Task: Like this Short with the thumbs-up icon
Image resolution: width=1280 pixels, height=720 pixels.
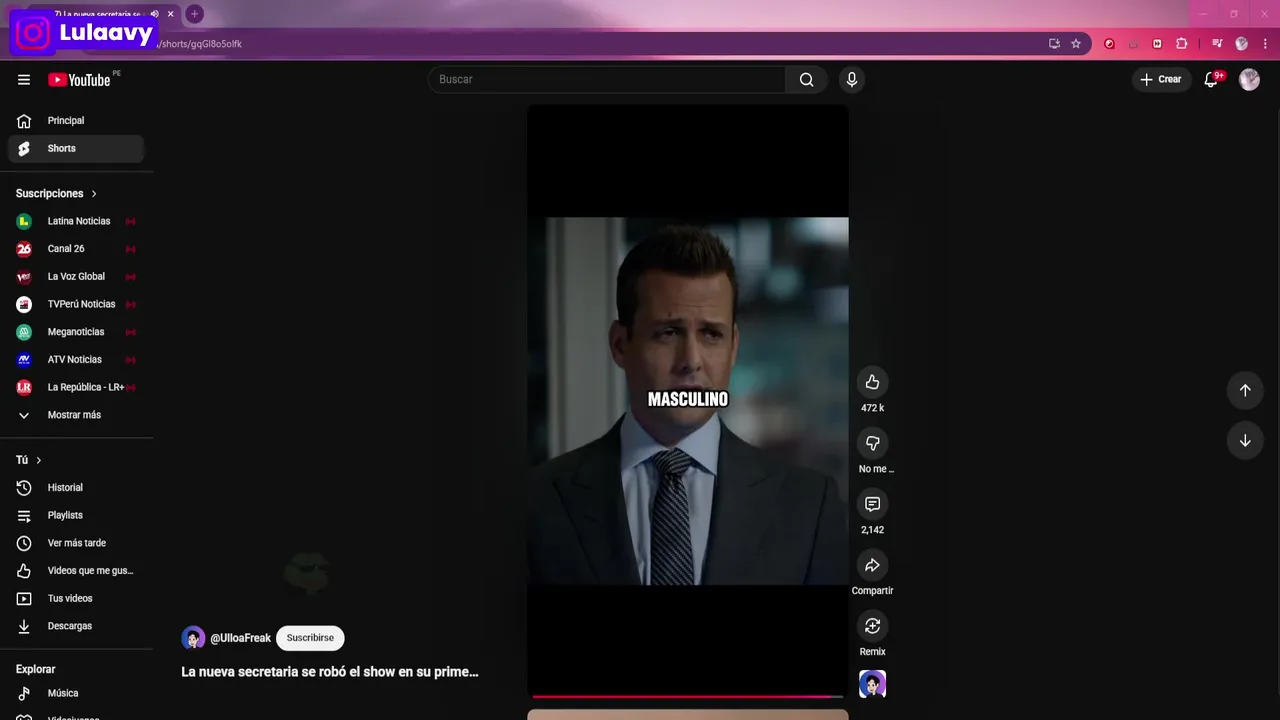Action: click(x=872, y=382)
